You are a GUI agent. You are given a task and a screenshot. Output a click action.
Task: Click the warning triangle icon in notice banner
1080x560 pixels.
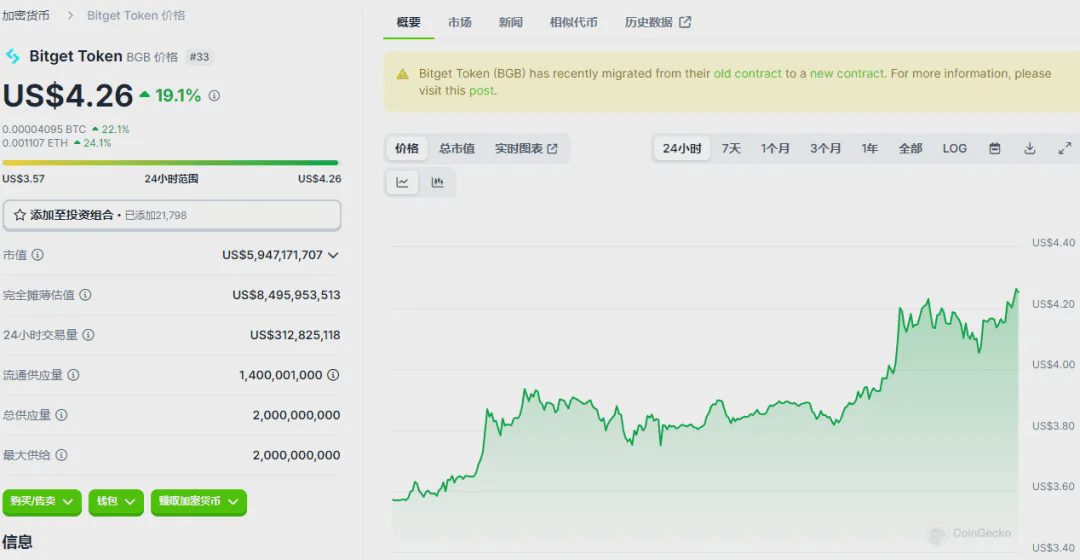click(403, 74)
